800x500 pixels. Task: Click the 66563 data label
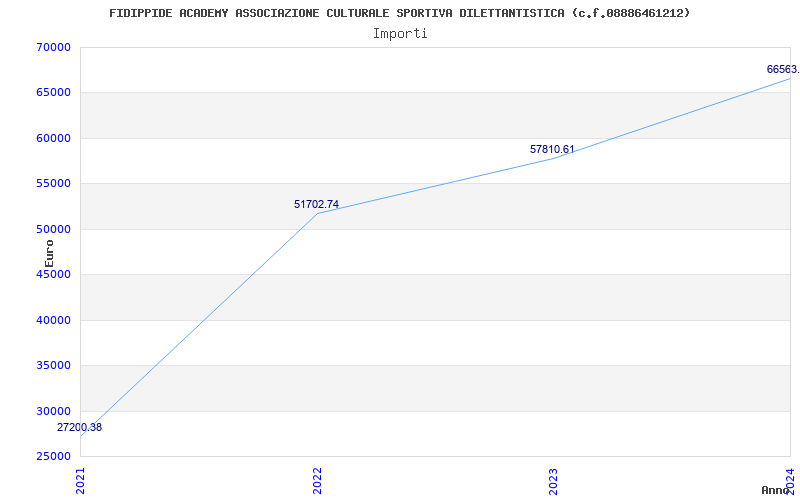(x=783, y=69)
